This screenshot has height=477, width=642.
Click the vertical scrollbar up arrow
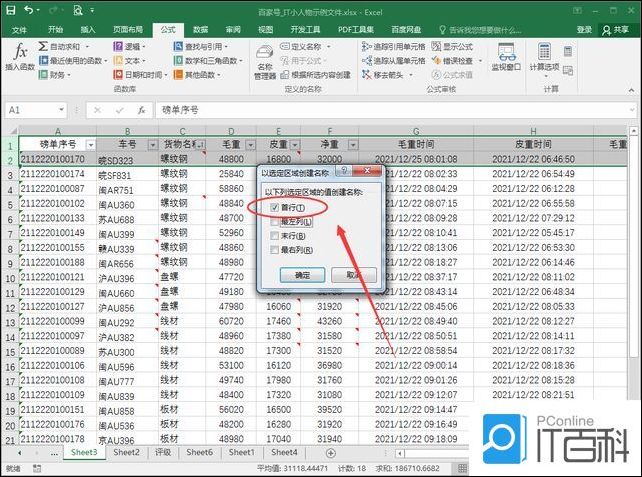point(633,131)
